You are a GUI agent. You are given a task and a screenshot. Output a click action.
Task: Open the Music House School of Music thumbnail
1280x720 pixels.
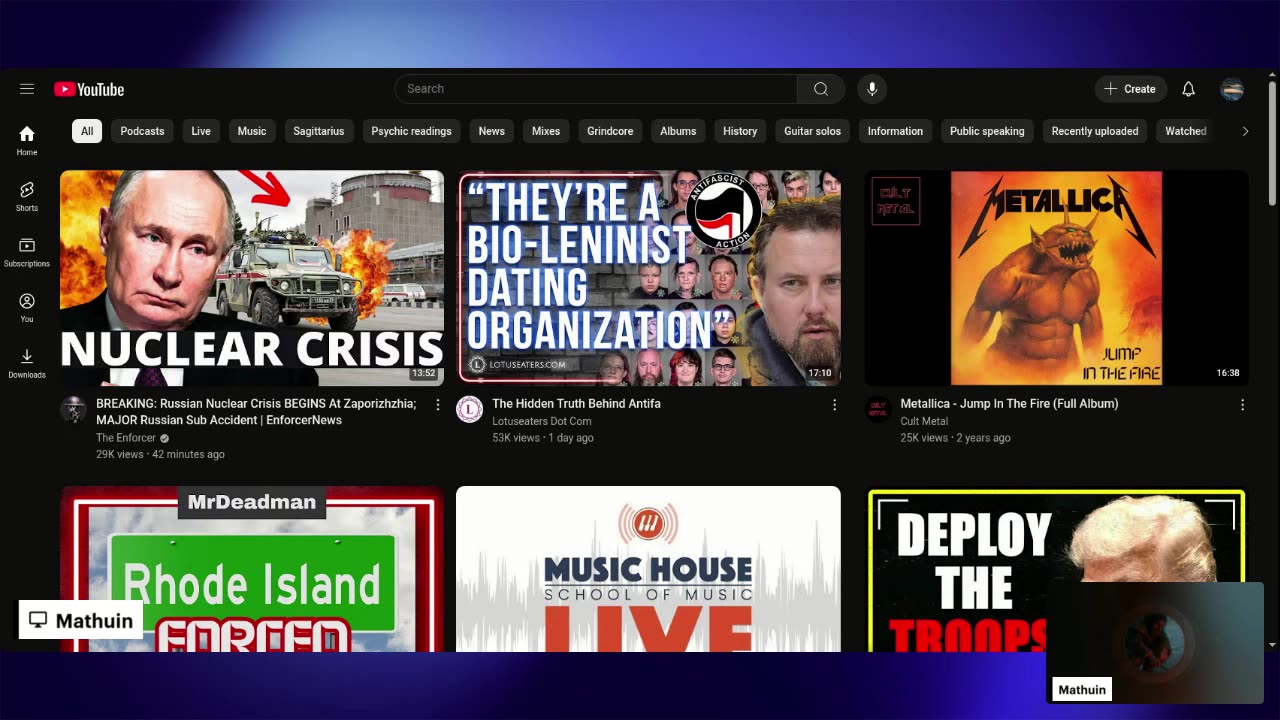pos(649,569)
